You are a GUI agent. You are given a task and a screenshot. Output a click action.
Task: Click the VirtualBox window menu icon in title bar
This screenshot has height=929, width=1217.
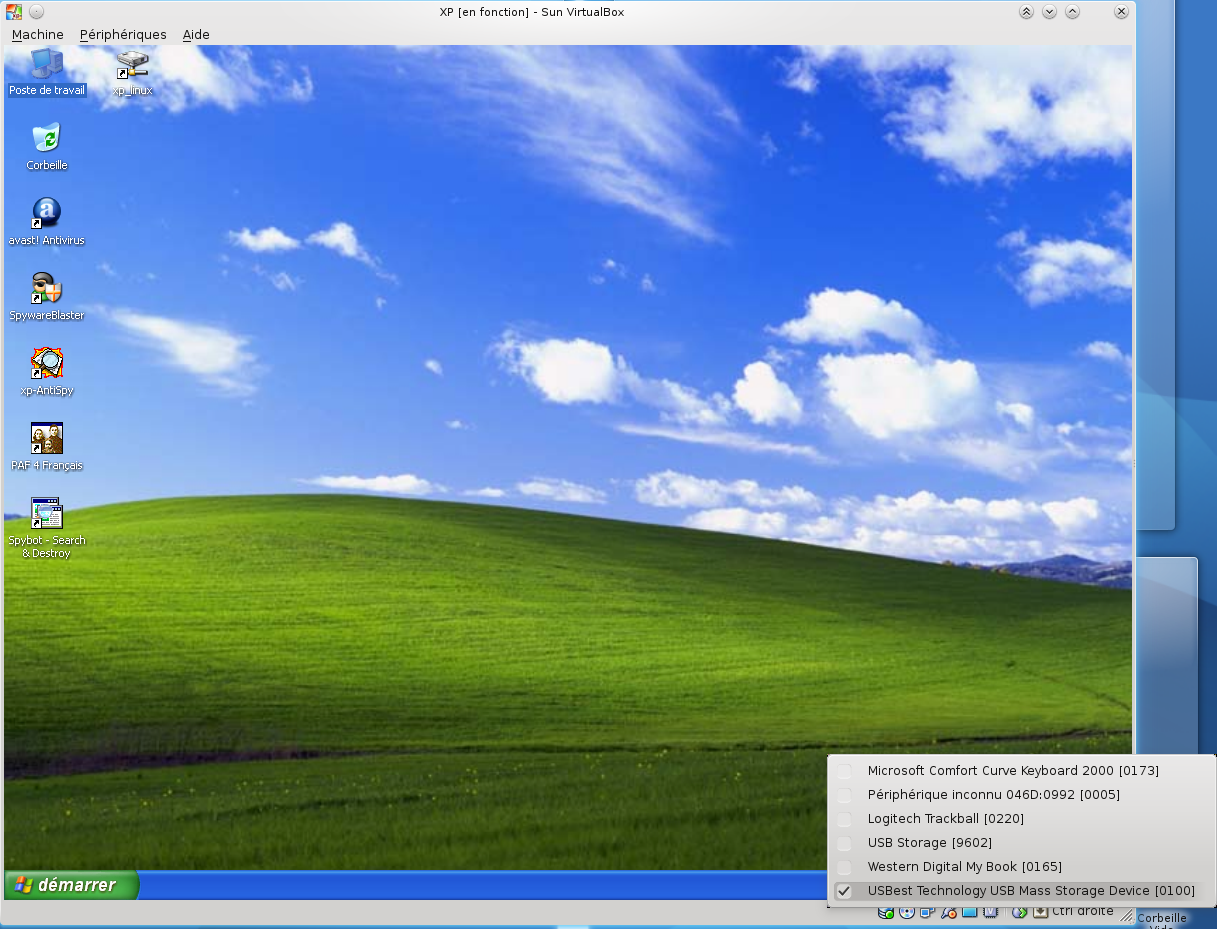point(14,12)
